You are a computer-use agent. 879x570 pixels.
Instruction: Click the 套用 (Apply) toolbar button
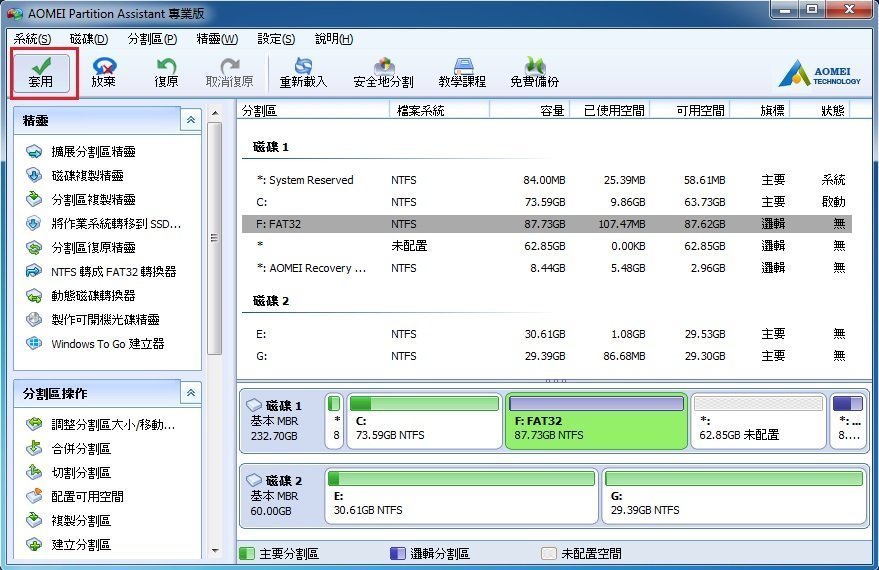41,73
